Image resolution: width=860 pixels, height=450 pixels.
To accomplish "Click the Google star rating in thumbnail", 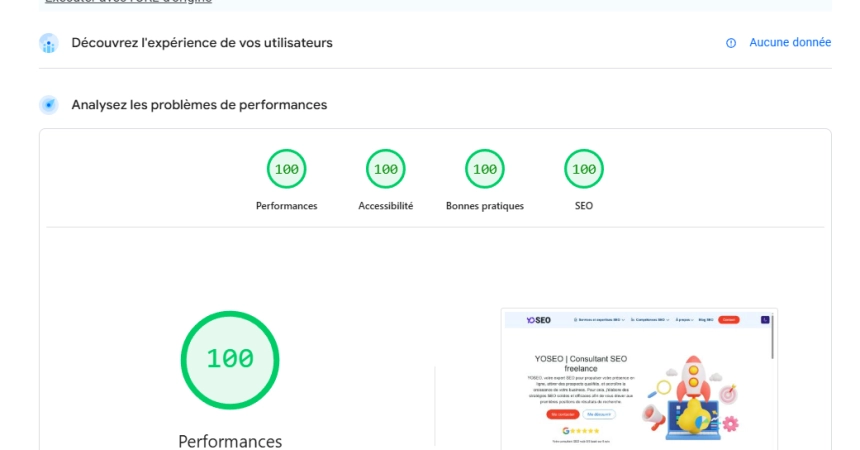I will (581, 431).
